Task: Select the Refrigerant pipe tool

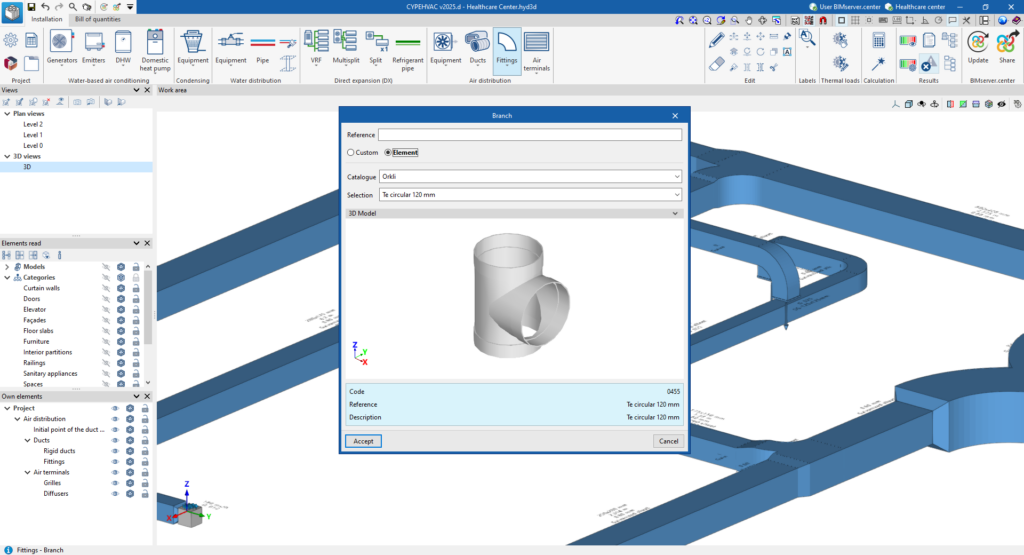Action: click(408, 50)
